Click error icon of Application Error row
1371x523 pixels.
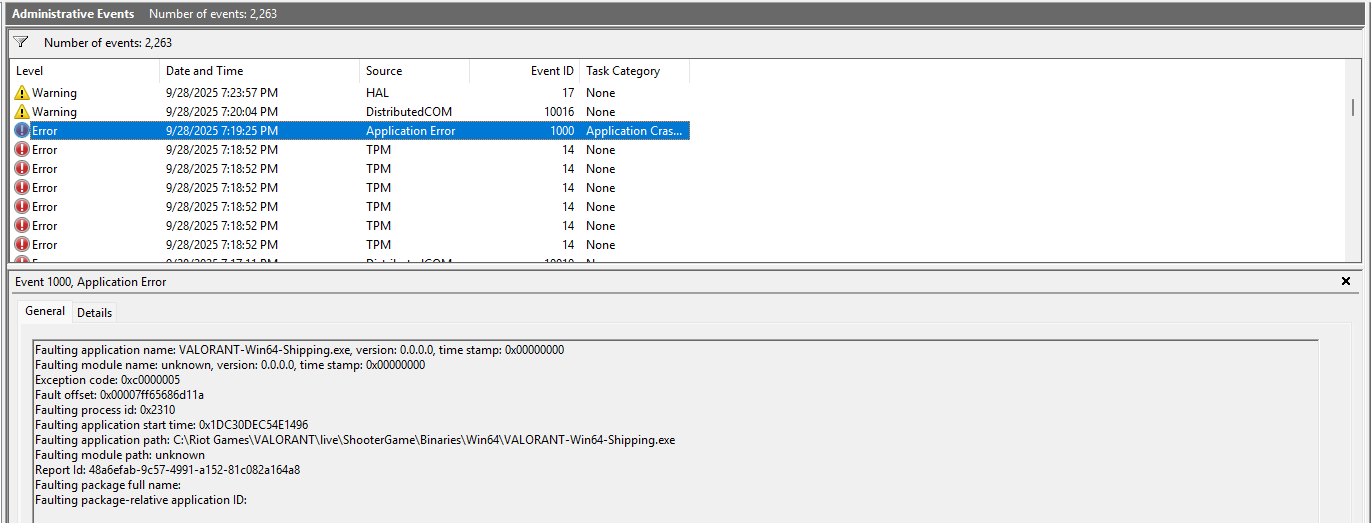click(22, 131)
